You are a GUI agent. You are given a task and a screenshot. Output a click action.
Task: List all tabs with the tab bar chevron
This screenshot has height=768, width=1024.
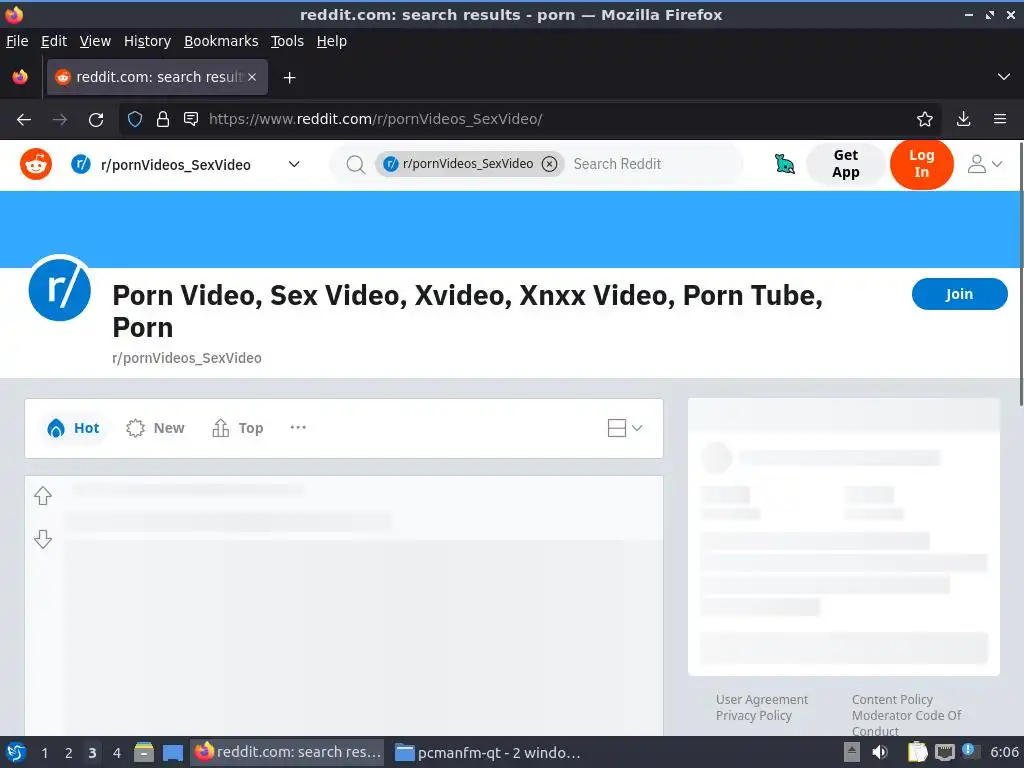1004,77
